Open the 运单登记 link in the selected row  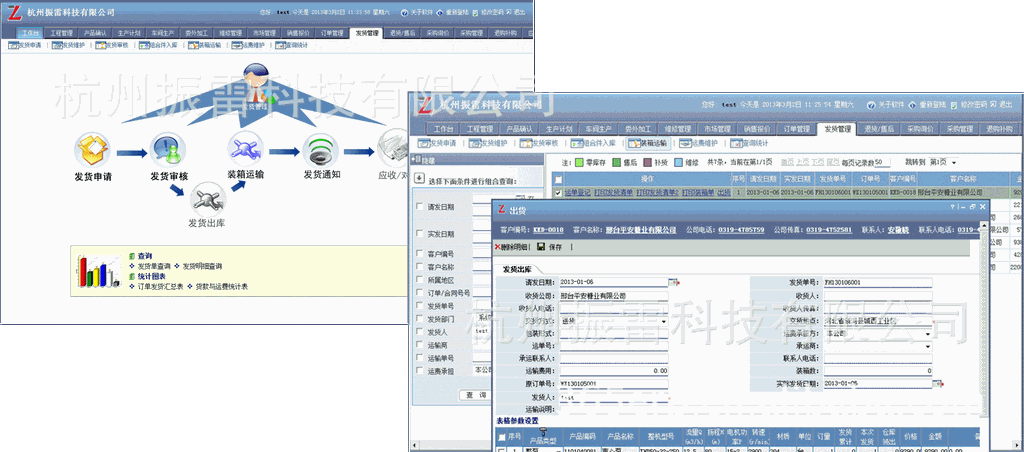coord(577,193)
